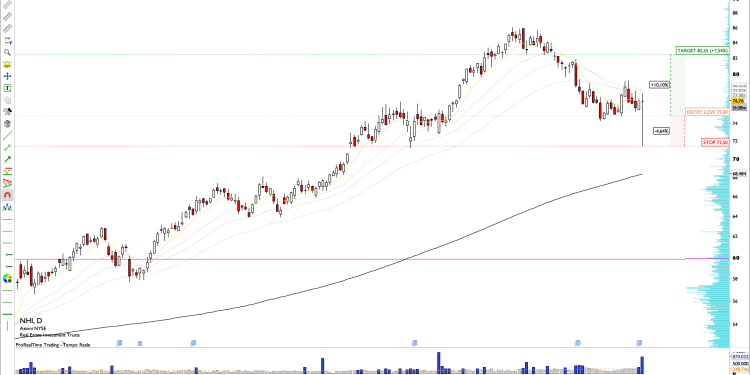Select the green ruler drawing tool
750x375 pixels.
click(x=7, y=5)
